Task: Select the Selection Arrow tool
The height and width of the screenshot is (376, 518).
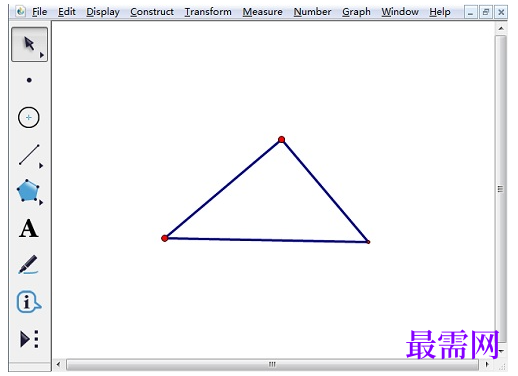Action: [29, 44]
